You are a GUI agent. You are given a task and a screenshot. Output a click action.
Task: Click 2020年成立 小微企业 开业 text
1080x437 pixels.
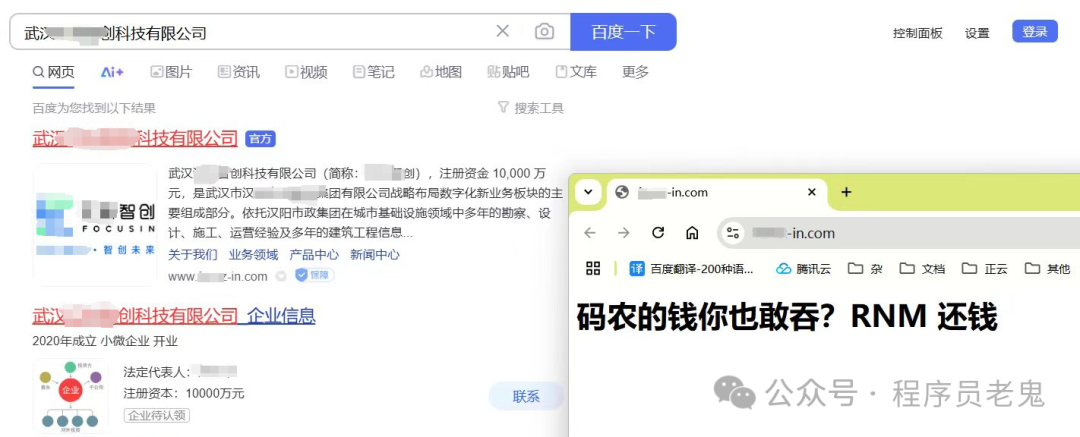tap(105, 341)
